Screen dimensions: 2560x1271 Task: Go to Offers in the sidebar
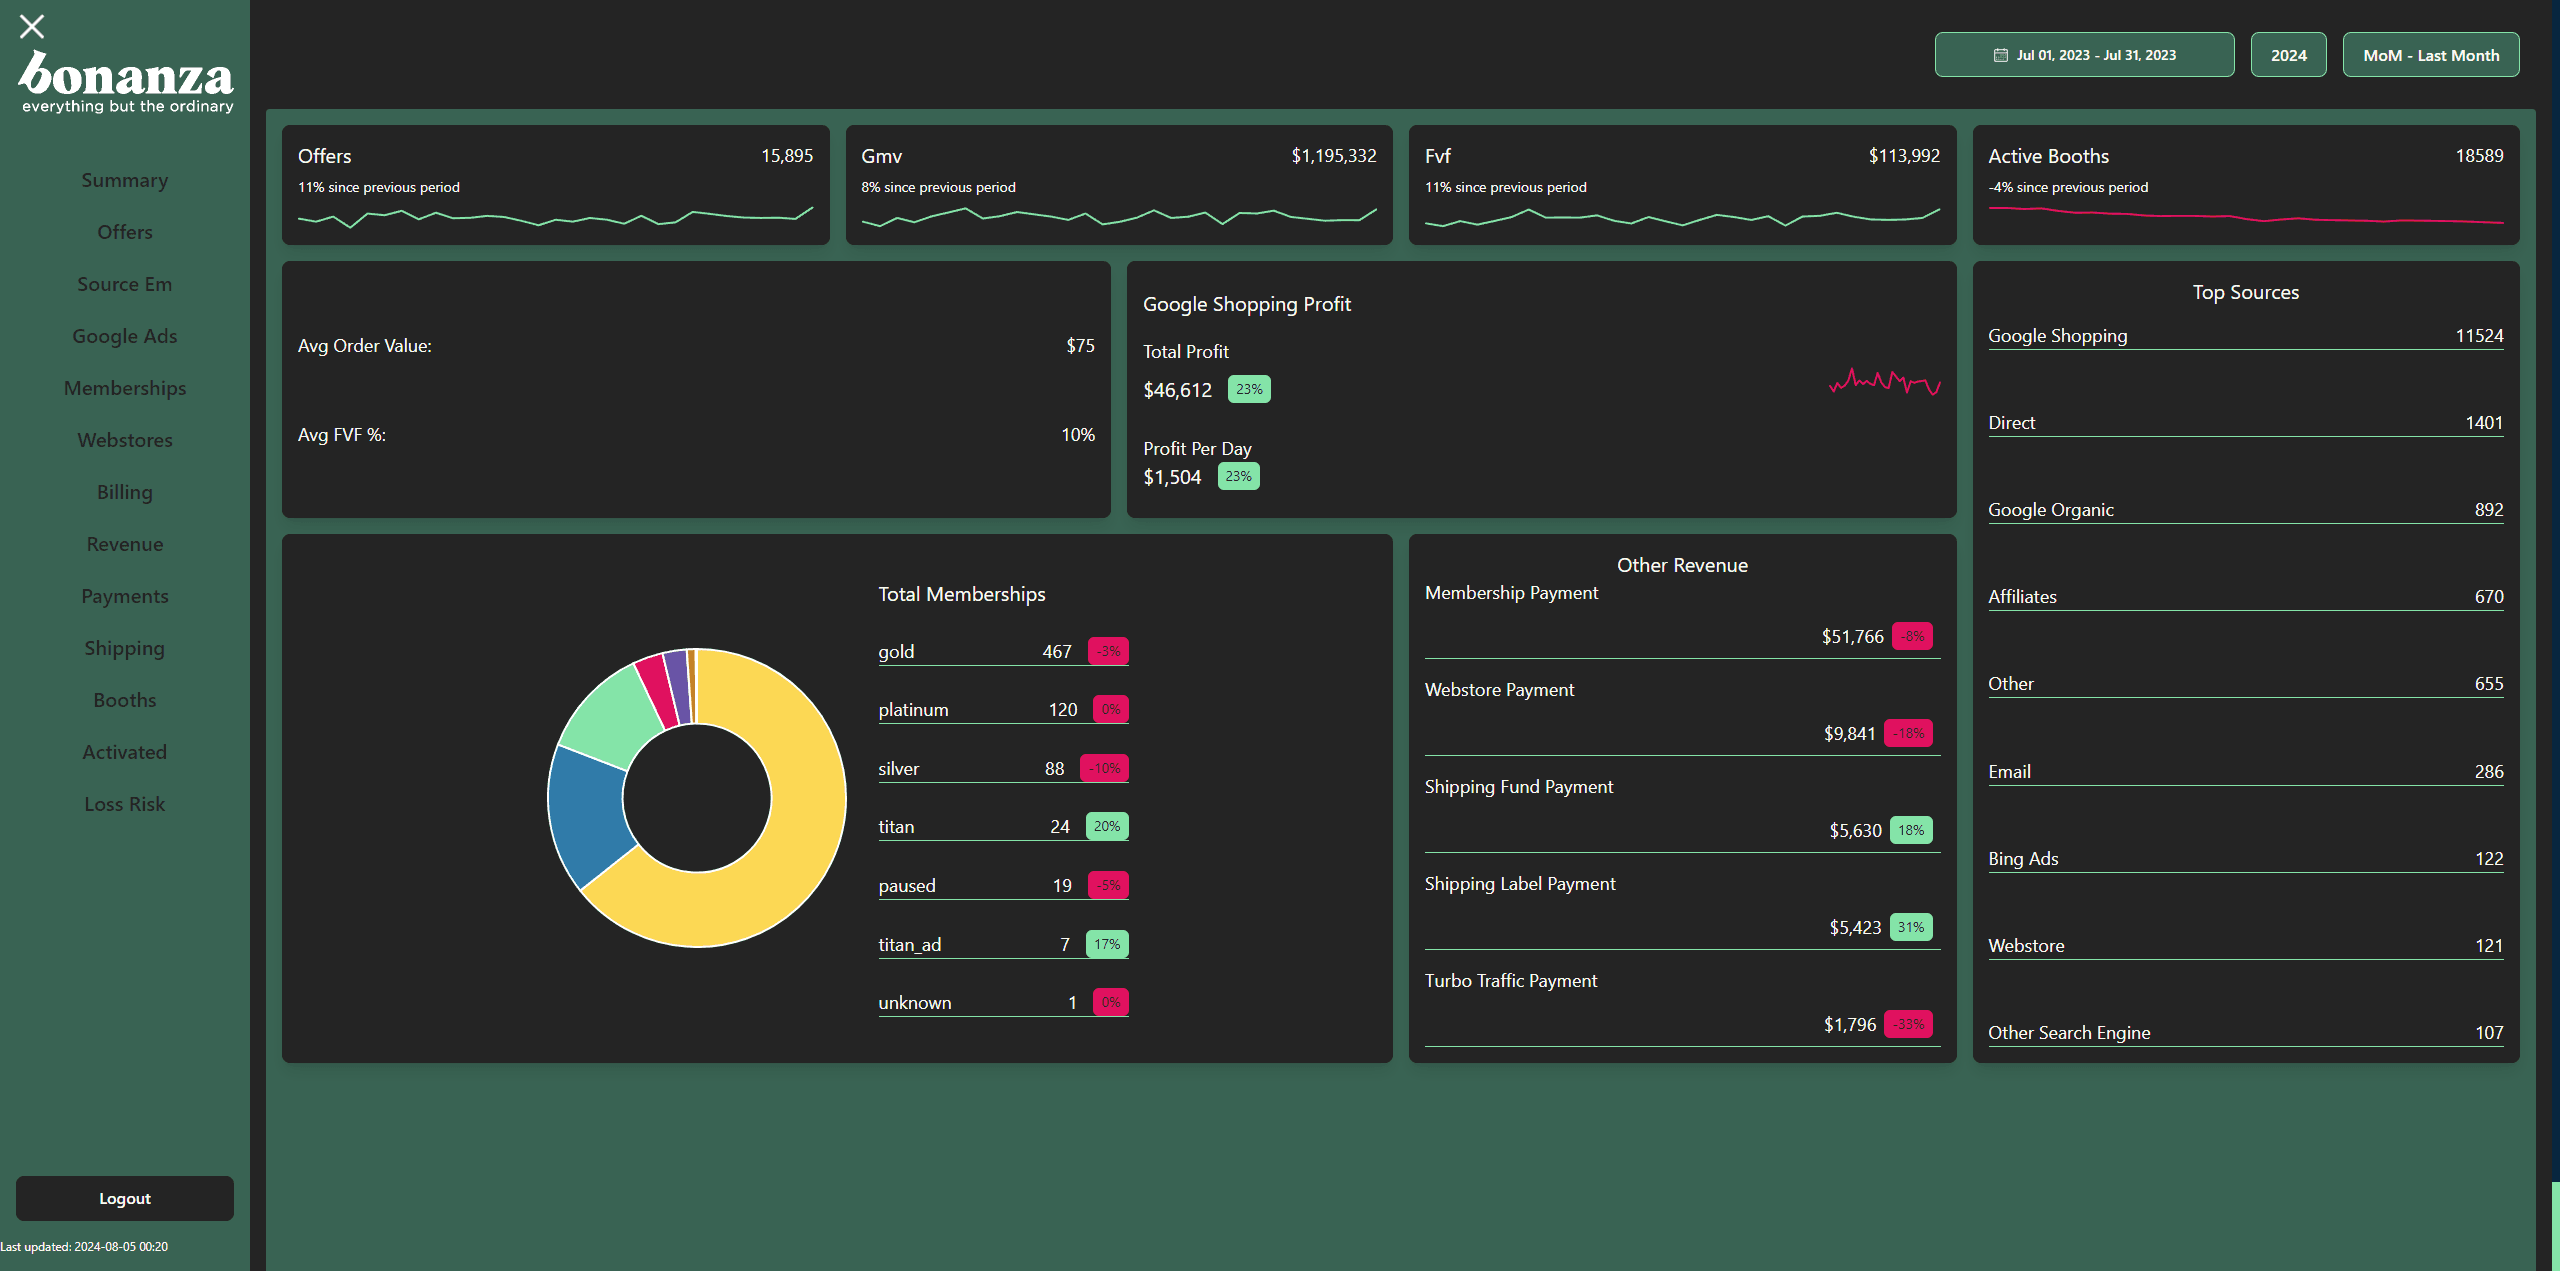(125, 232)
